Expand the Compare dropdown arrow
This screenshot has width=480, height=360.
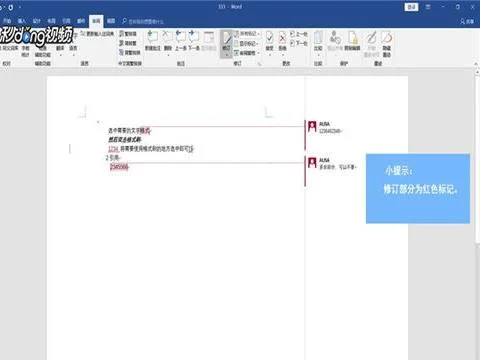point(318,55)
